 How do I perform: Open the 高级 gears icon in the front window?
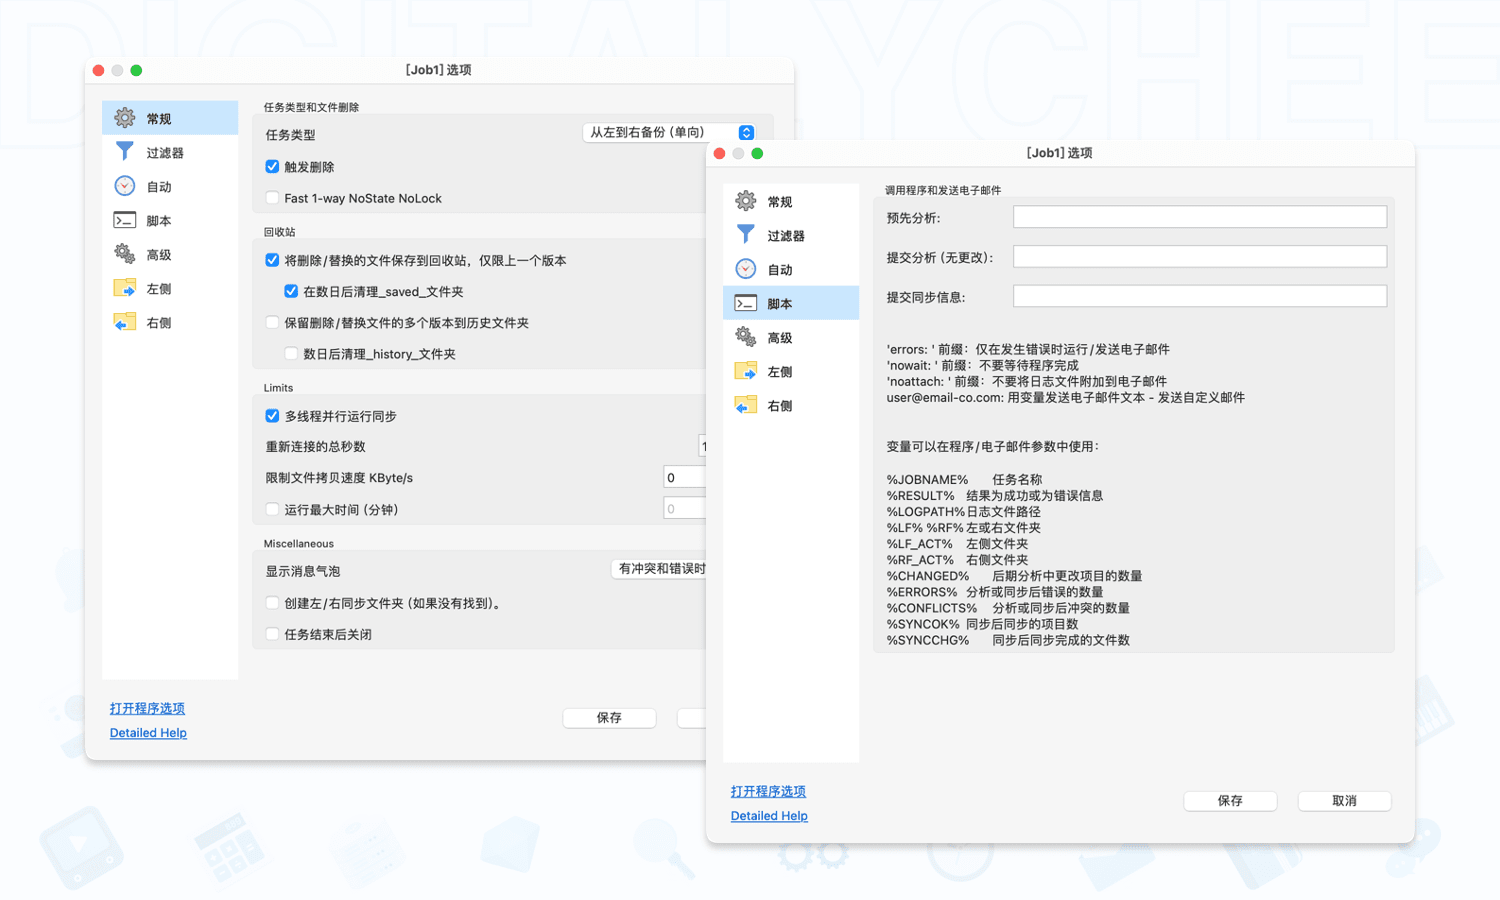click(746, 337)
